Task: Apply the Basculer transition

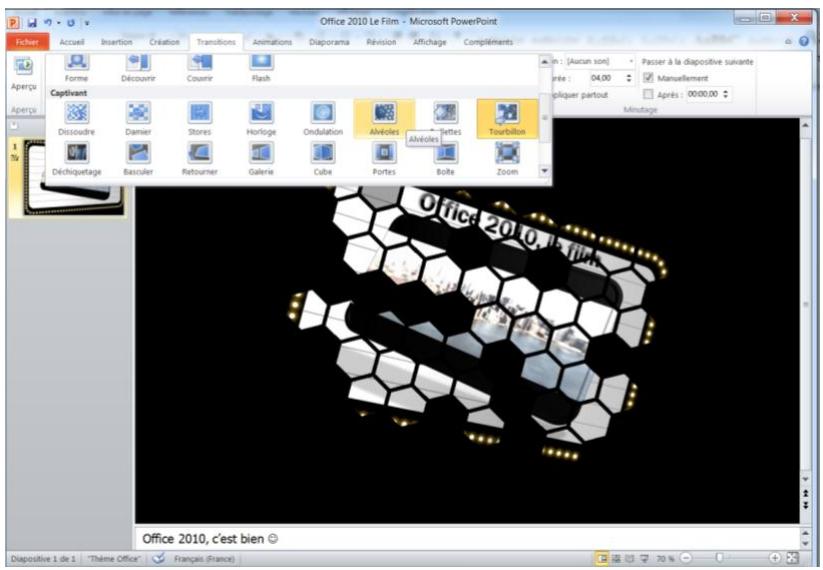Action: 138,159
